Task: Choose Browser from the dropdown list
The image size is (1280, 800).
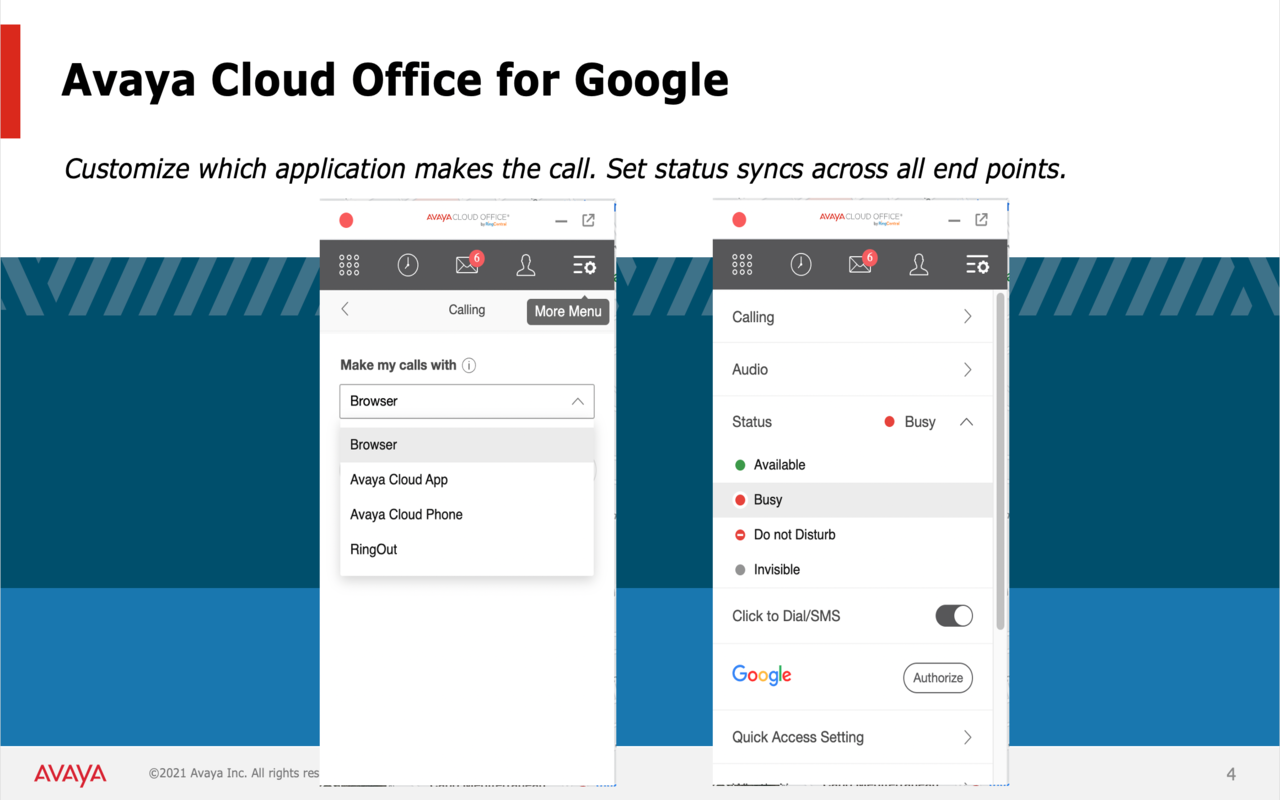Action: (467, 445)
